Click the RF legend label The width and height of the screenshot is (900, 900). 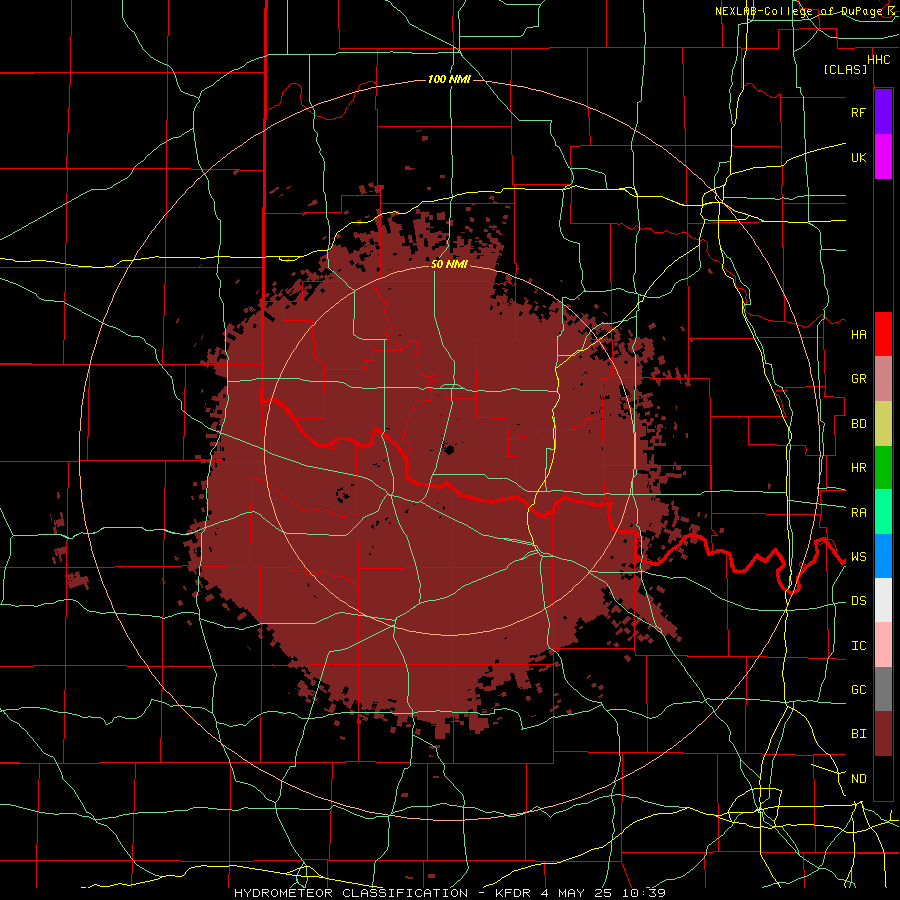pyautogui.click(x=858, y=112)
